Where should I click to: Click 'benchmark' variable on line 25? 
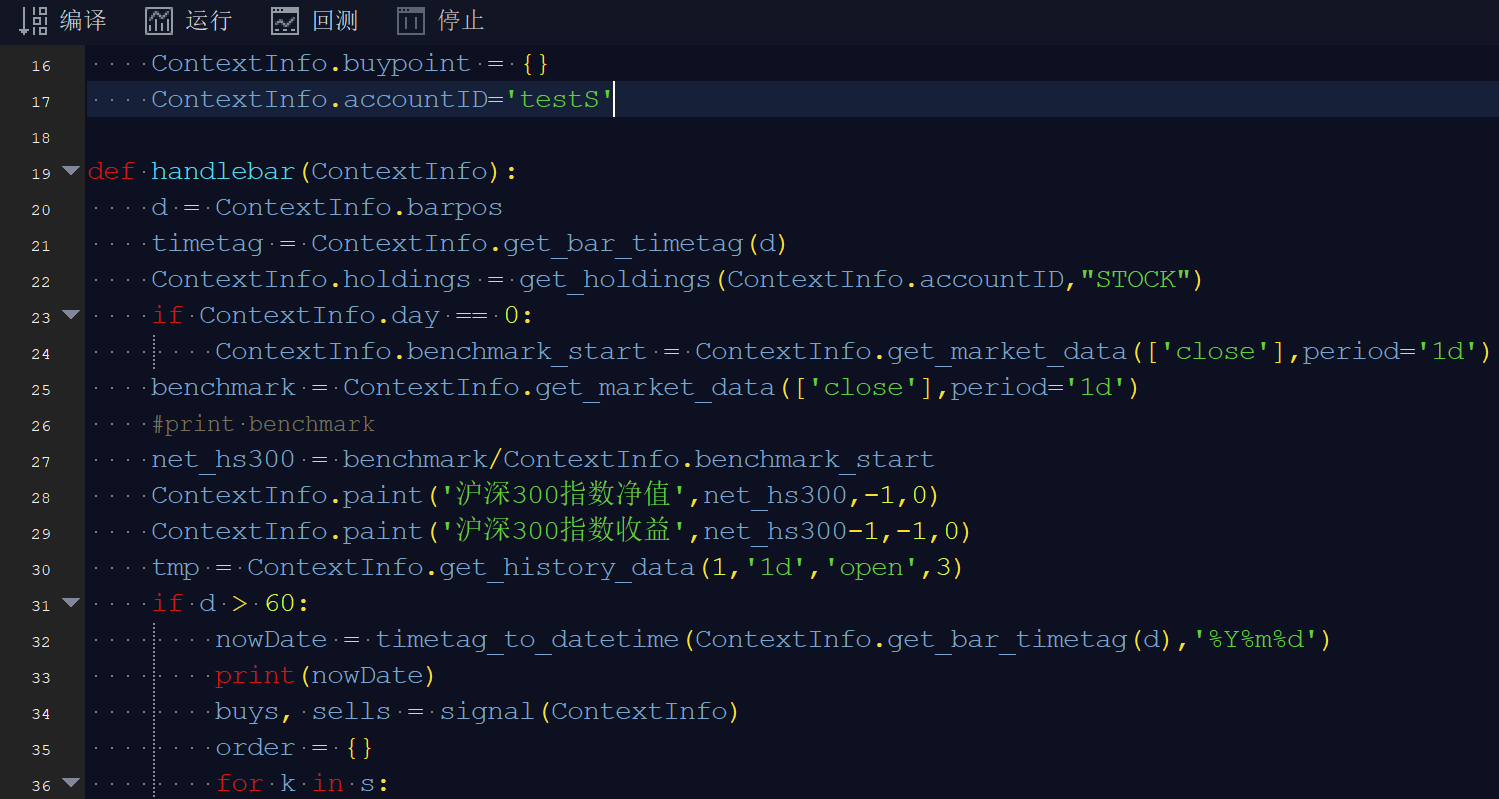click(223, 388)
